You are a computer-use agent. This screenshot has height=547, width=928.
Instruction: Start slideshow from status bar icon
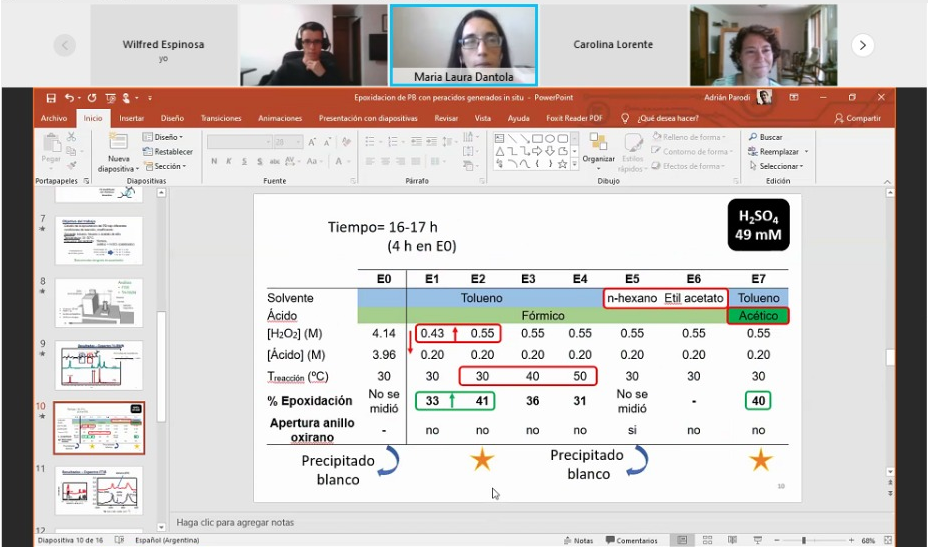[757, 540]
